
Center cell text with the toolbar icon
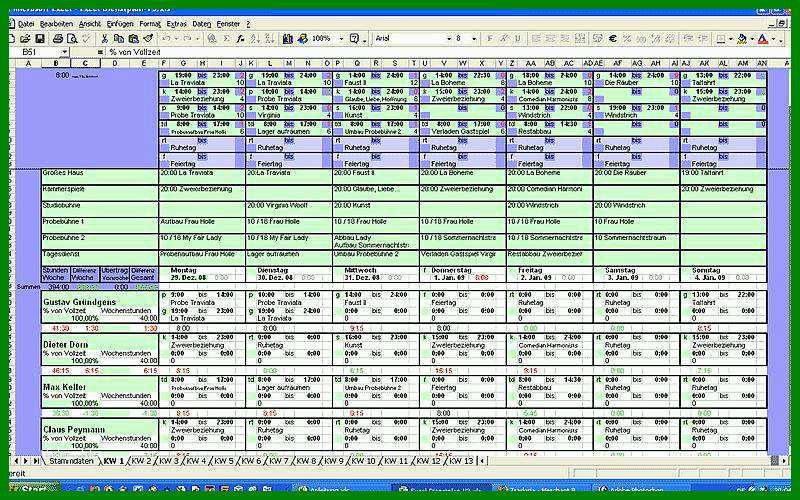tap(551, 39)
